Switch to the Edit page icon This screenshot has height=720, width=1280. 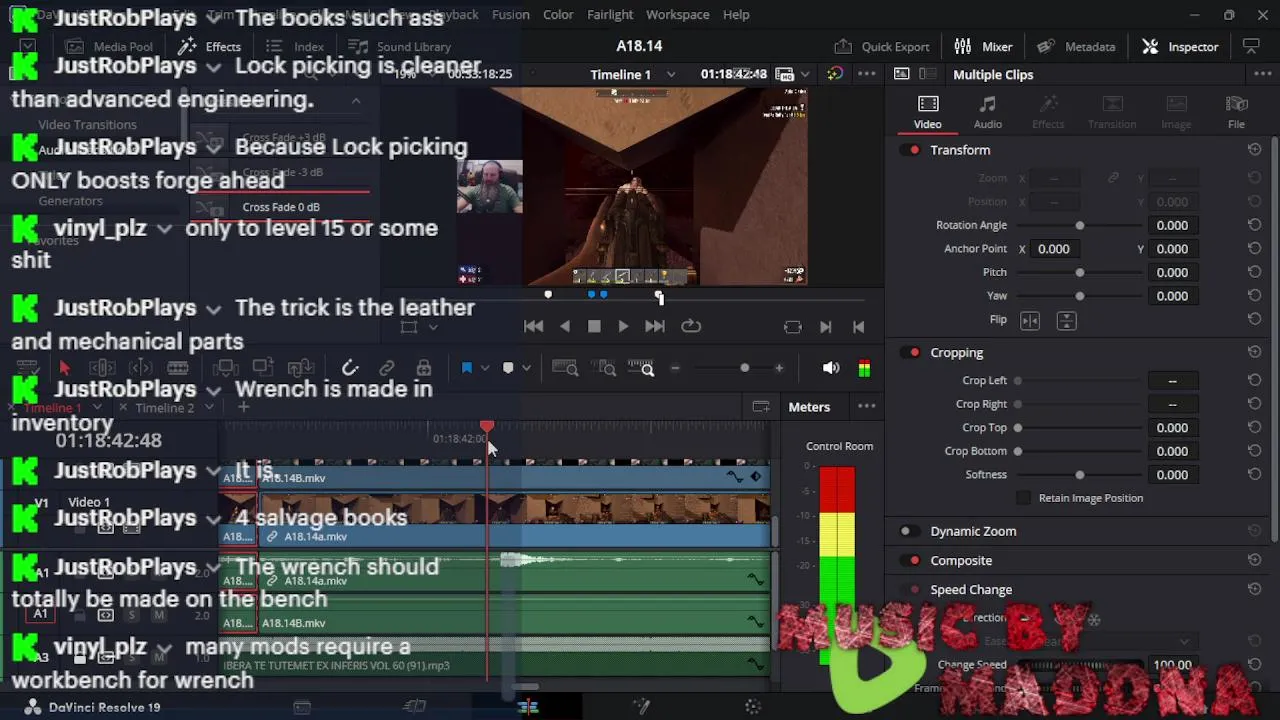pos(528,707)
